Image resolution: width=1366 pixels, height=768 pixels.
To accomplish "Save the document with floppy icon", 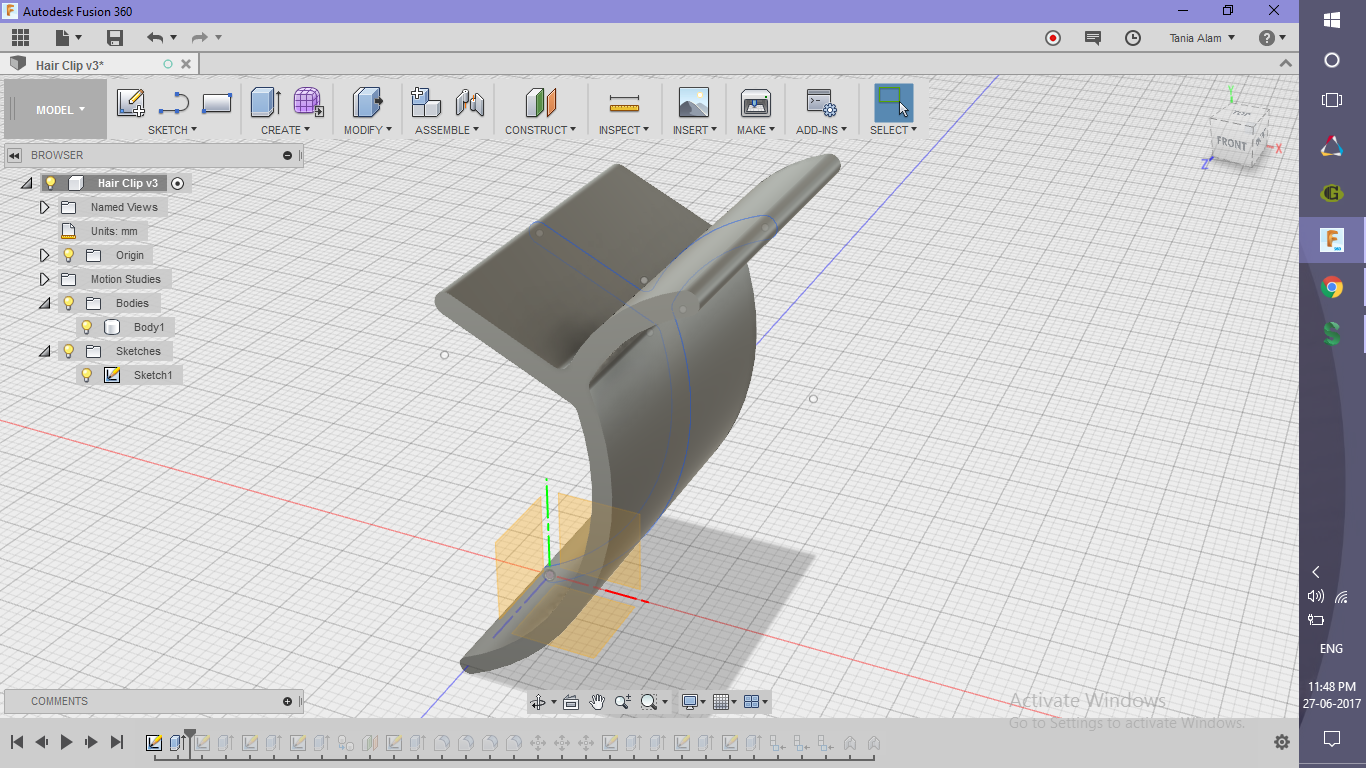I will (115, 38).
